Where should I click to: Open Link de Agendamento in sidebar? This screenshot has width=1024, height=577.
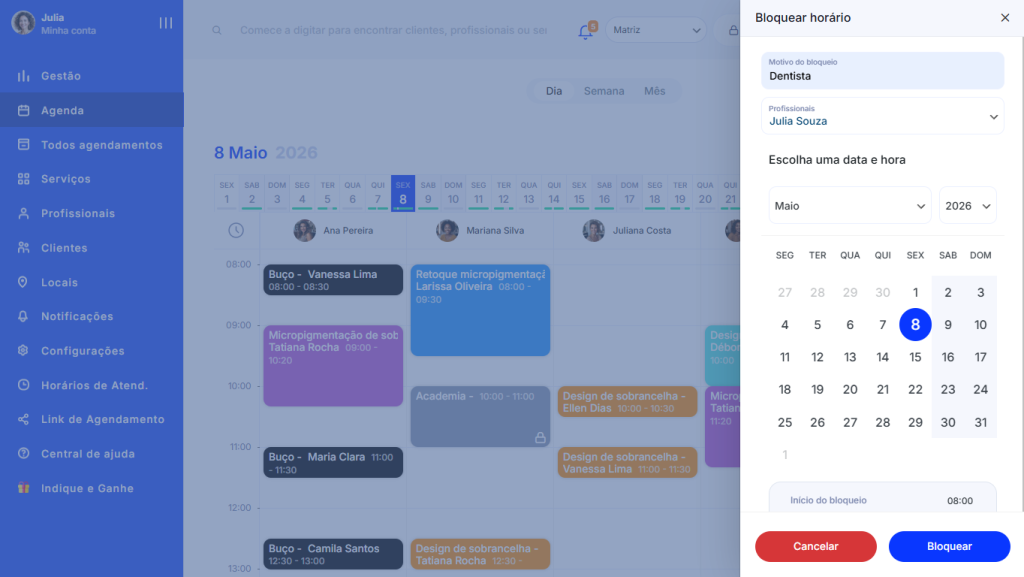point(102,419)
